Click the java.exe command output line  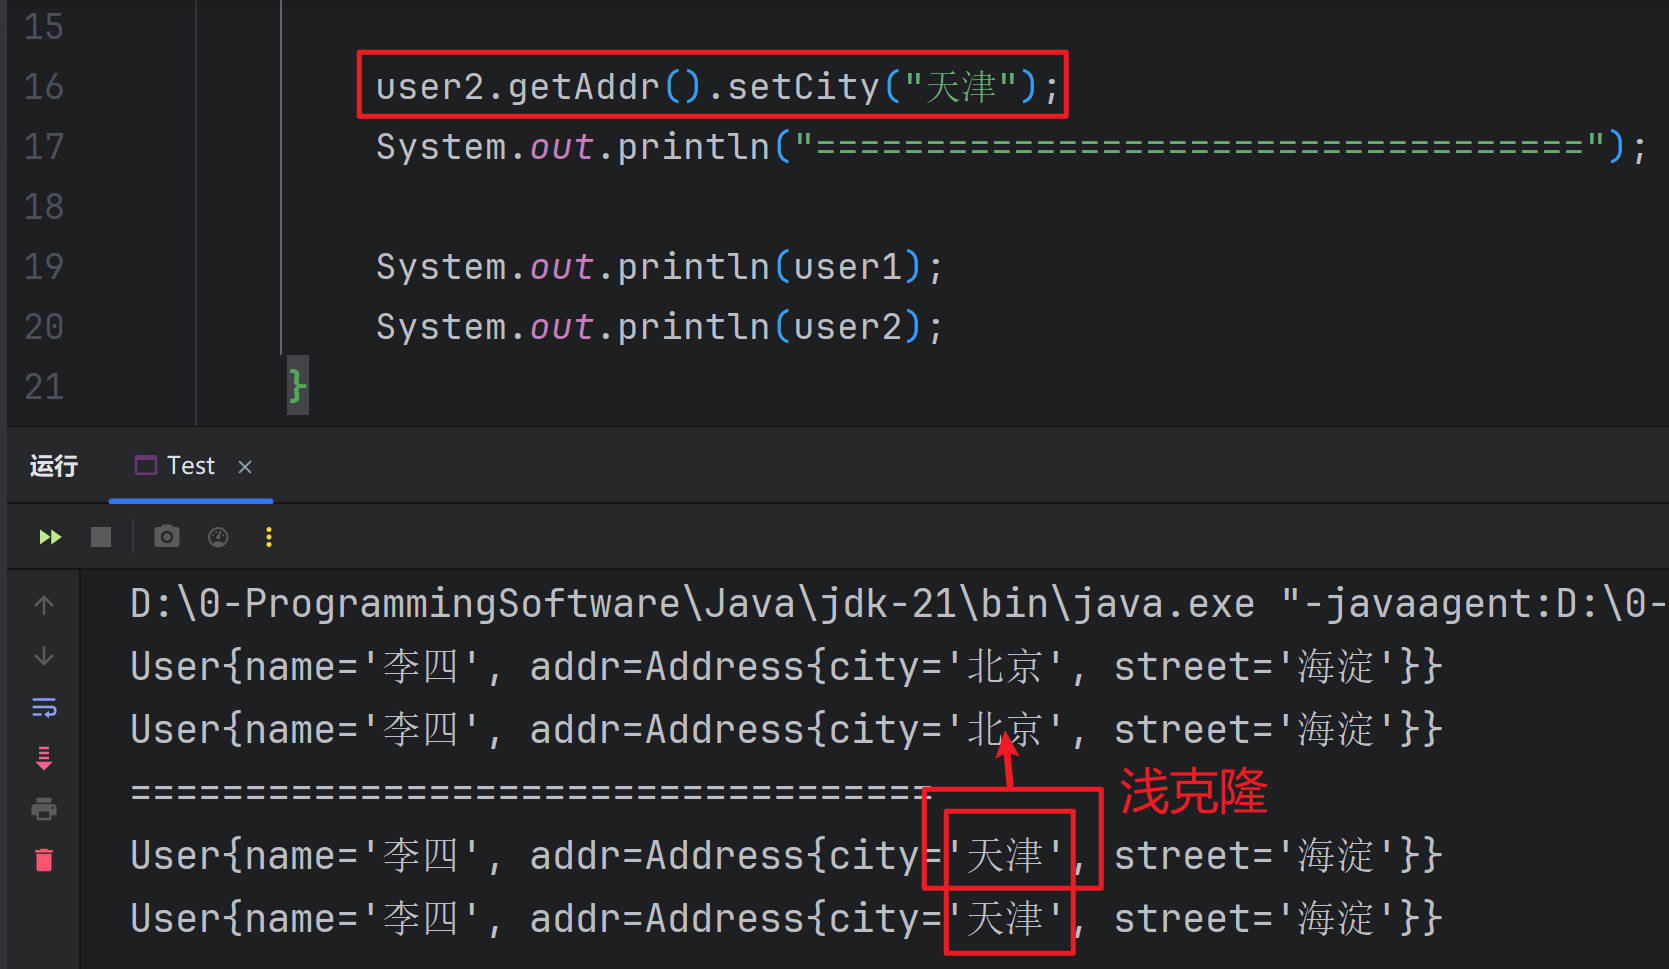[x=690, y=604]
